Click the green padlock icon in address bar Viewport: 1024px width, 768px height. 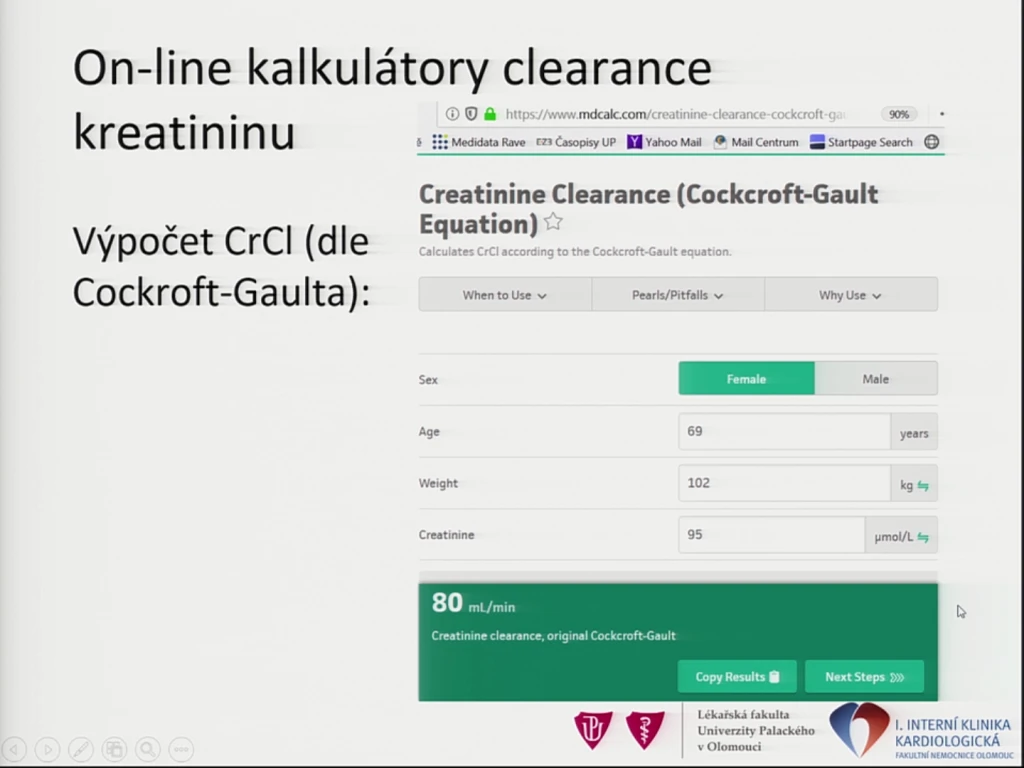[x=490, y=114]
